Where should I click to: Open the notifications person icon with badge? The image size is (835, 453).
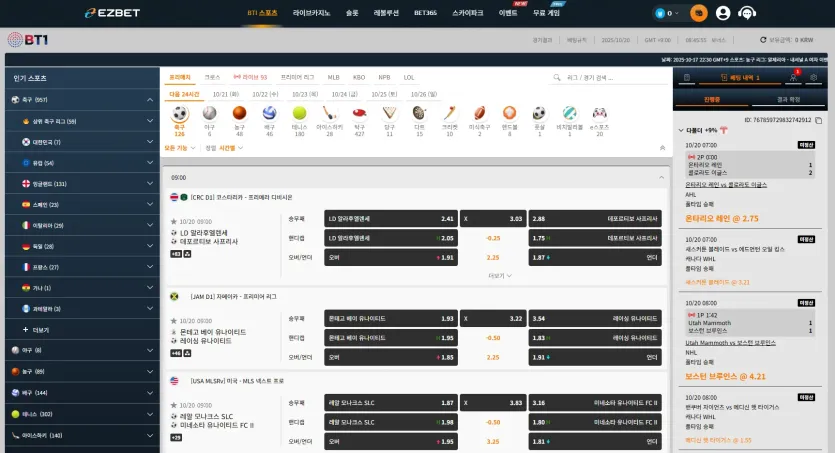click(x=793, y=77)
